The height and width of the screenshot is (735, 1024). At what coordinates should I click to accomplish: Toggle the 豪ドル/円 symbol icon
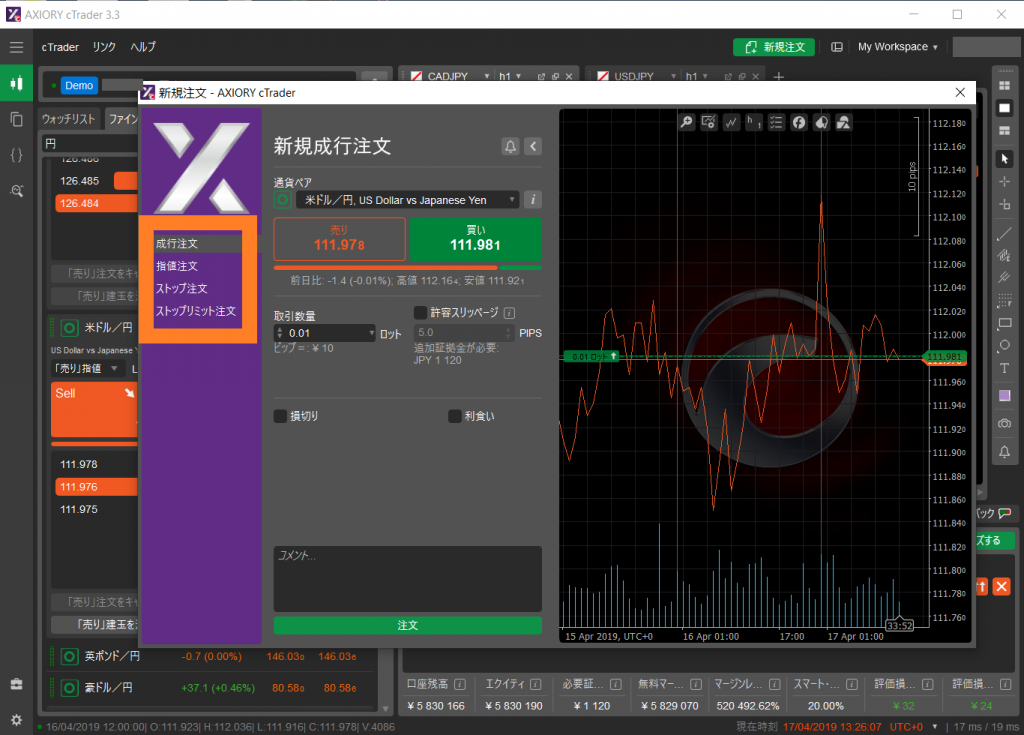pyautogui.click(x=69, y=688)
